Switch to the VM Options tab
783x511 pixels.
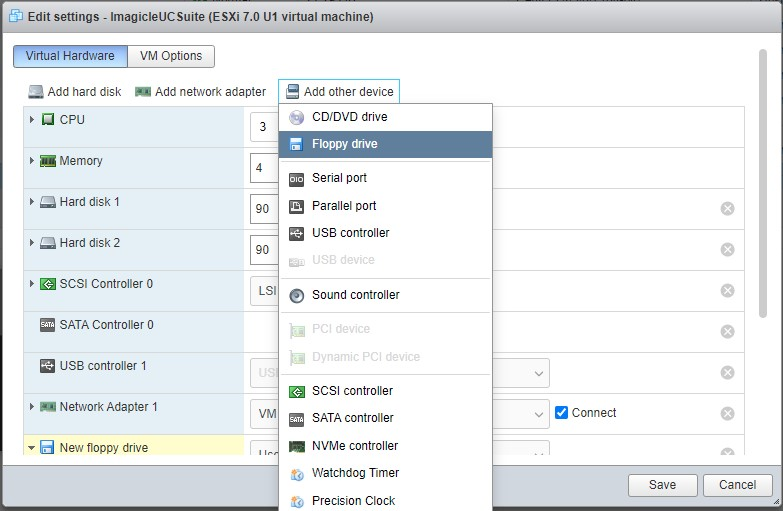(x=171, y=56)
